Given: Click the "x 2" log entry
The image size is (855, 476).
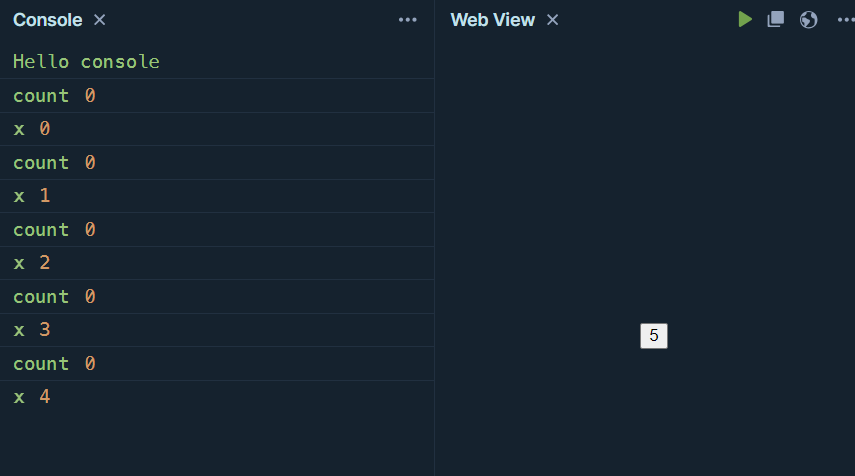Looking at the screenshot, I should 31,263.
